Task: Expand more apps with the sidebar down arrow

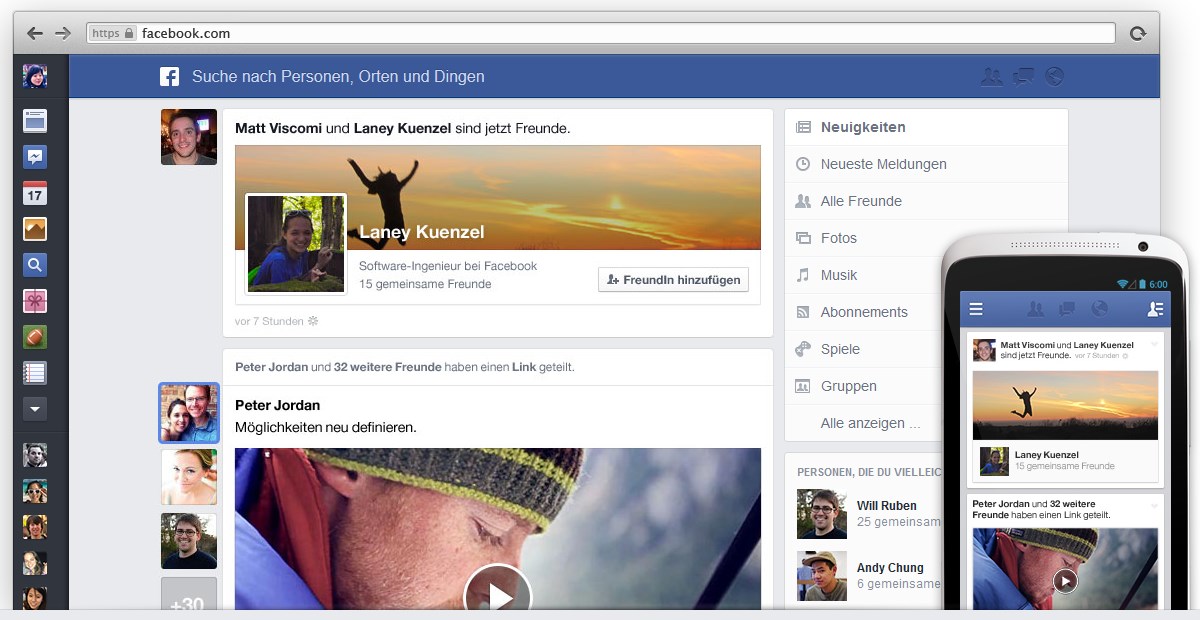Action: (35, 409)
